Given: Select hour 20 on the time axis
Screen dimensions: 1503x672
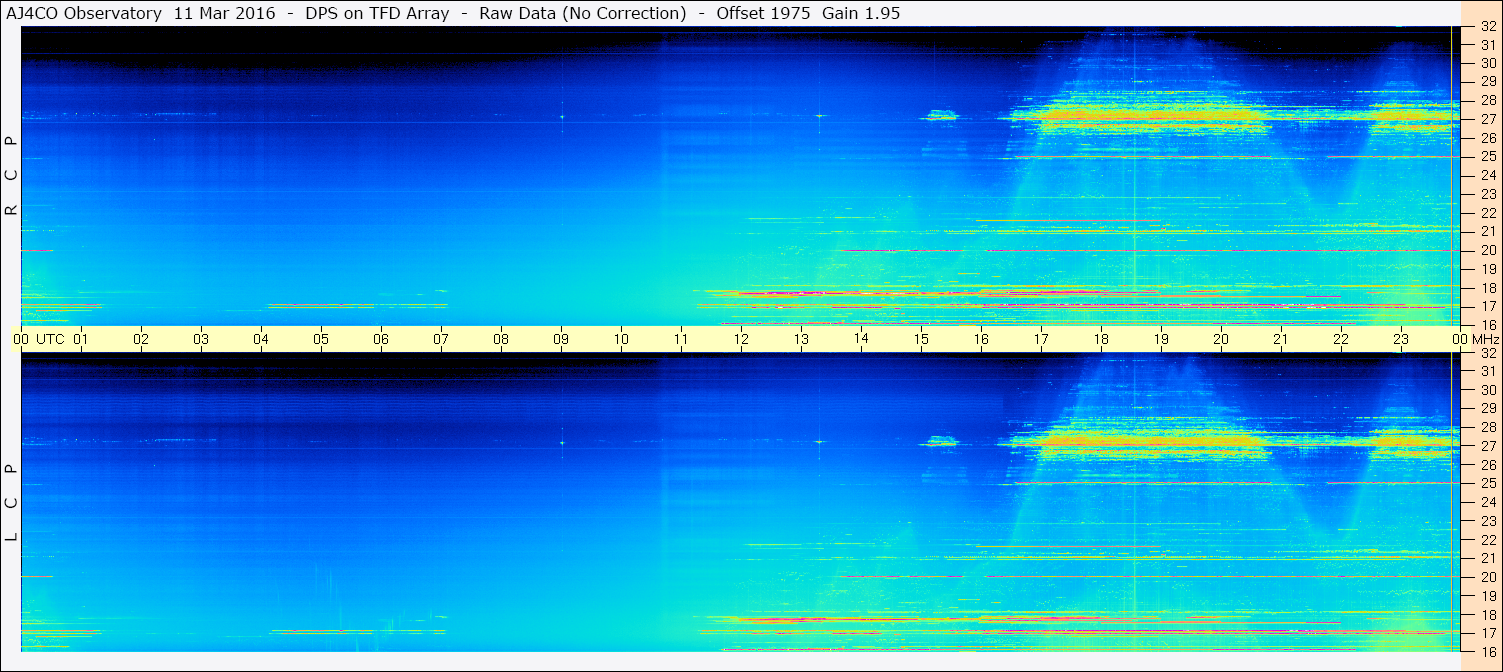Looking at the screenshot, I should click(x=1221, y=339).
